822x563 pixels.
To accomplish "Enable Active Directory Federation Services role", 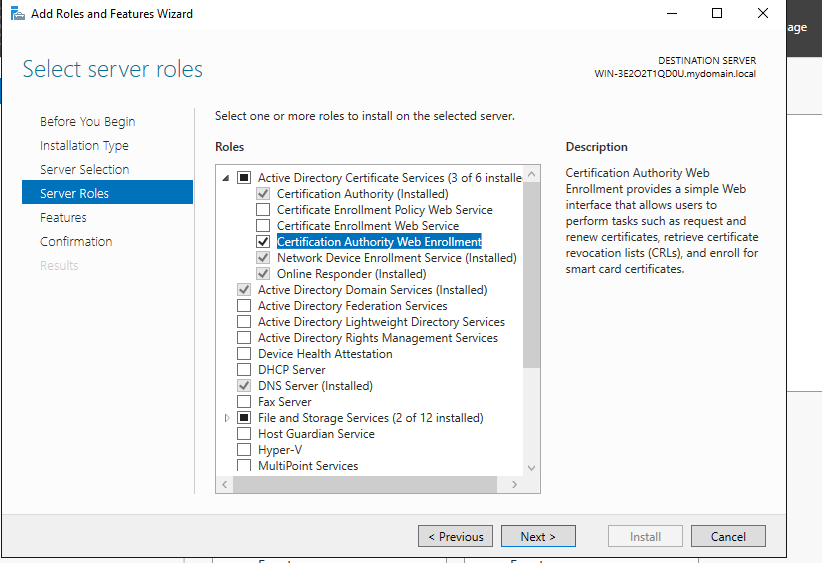I will (244, 306).
